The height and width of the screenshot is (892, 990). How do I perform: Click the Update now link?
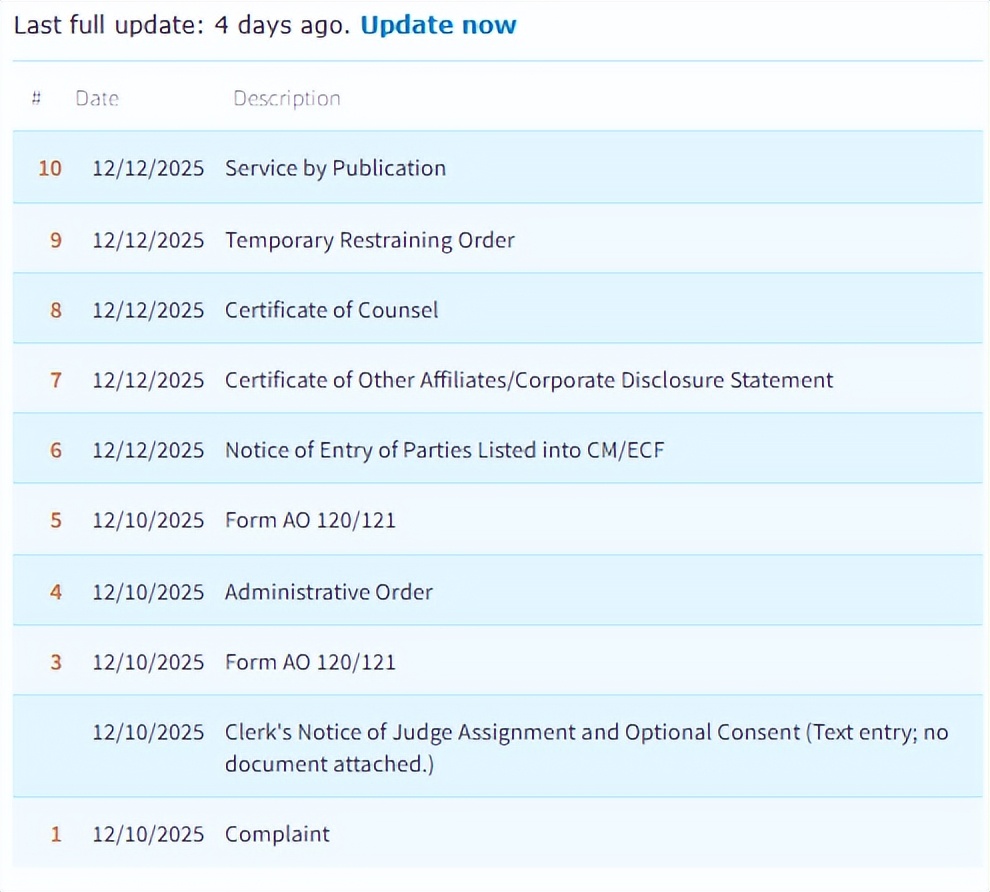[x=438, y=25]
